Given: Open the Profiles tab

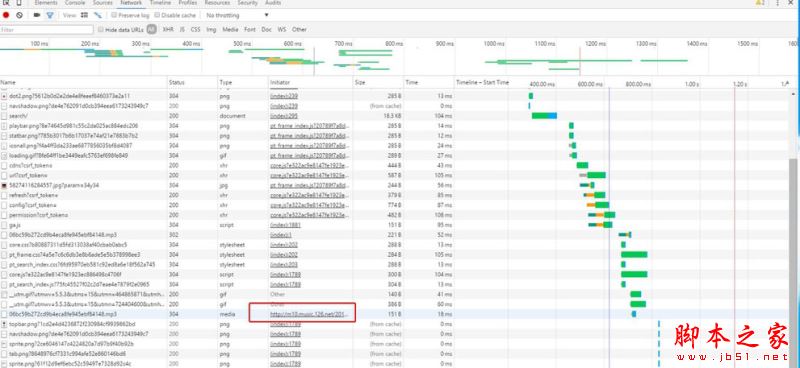Looking at the screenshot, I should pyautogui.click(x=188, y=3).
